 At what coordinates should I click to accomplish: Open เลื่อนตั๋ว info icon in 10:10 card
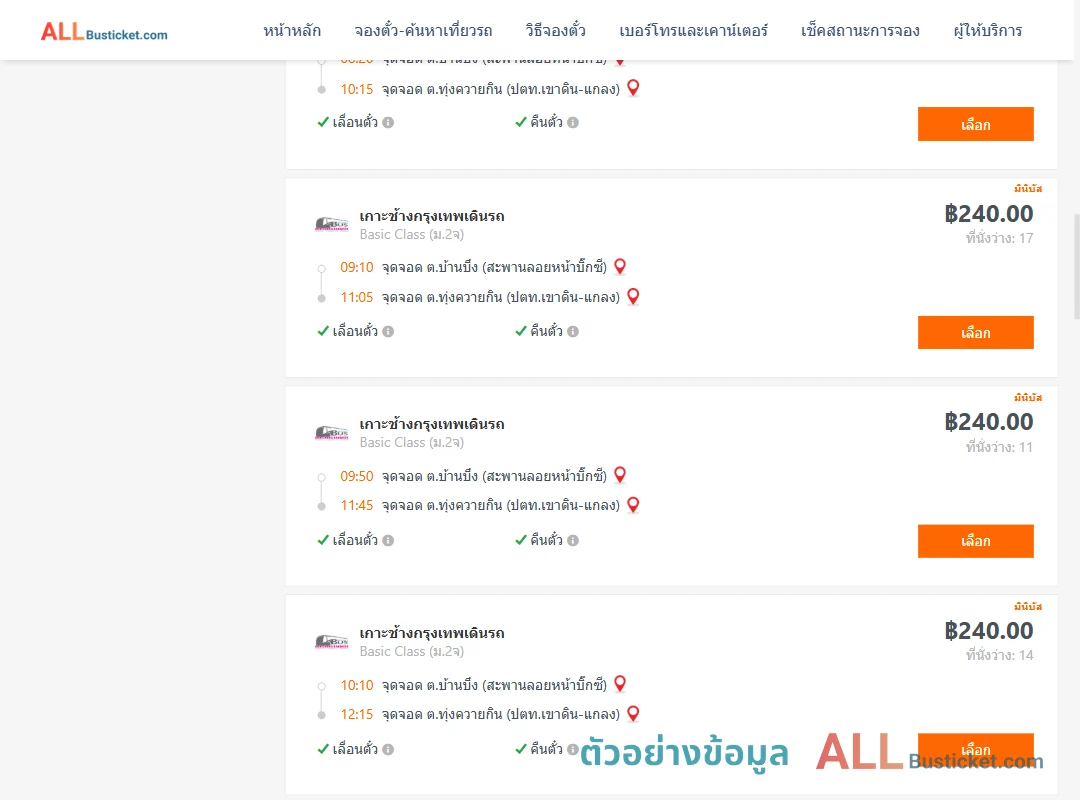coord(388,749)
